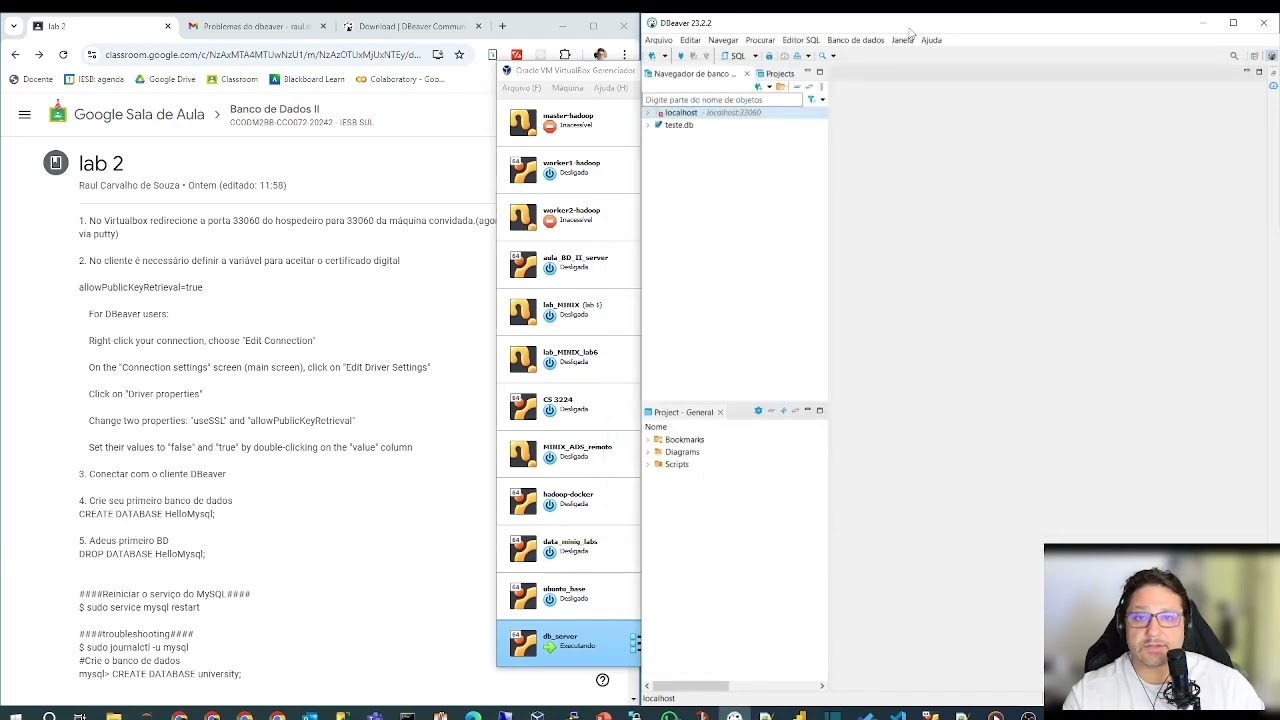Screen dimensions: 1280x720
Task: Select CS 3224 VM in VirtualBox list
Action: 568,405
